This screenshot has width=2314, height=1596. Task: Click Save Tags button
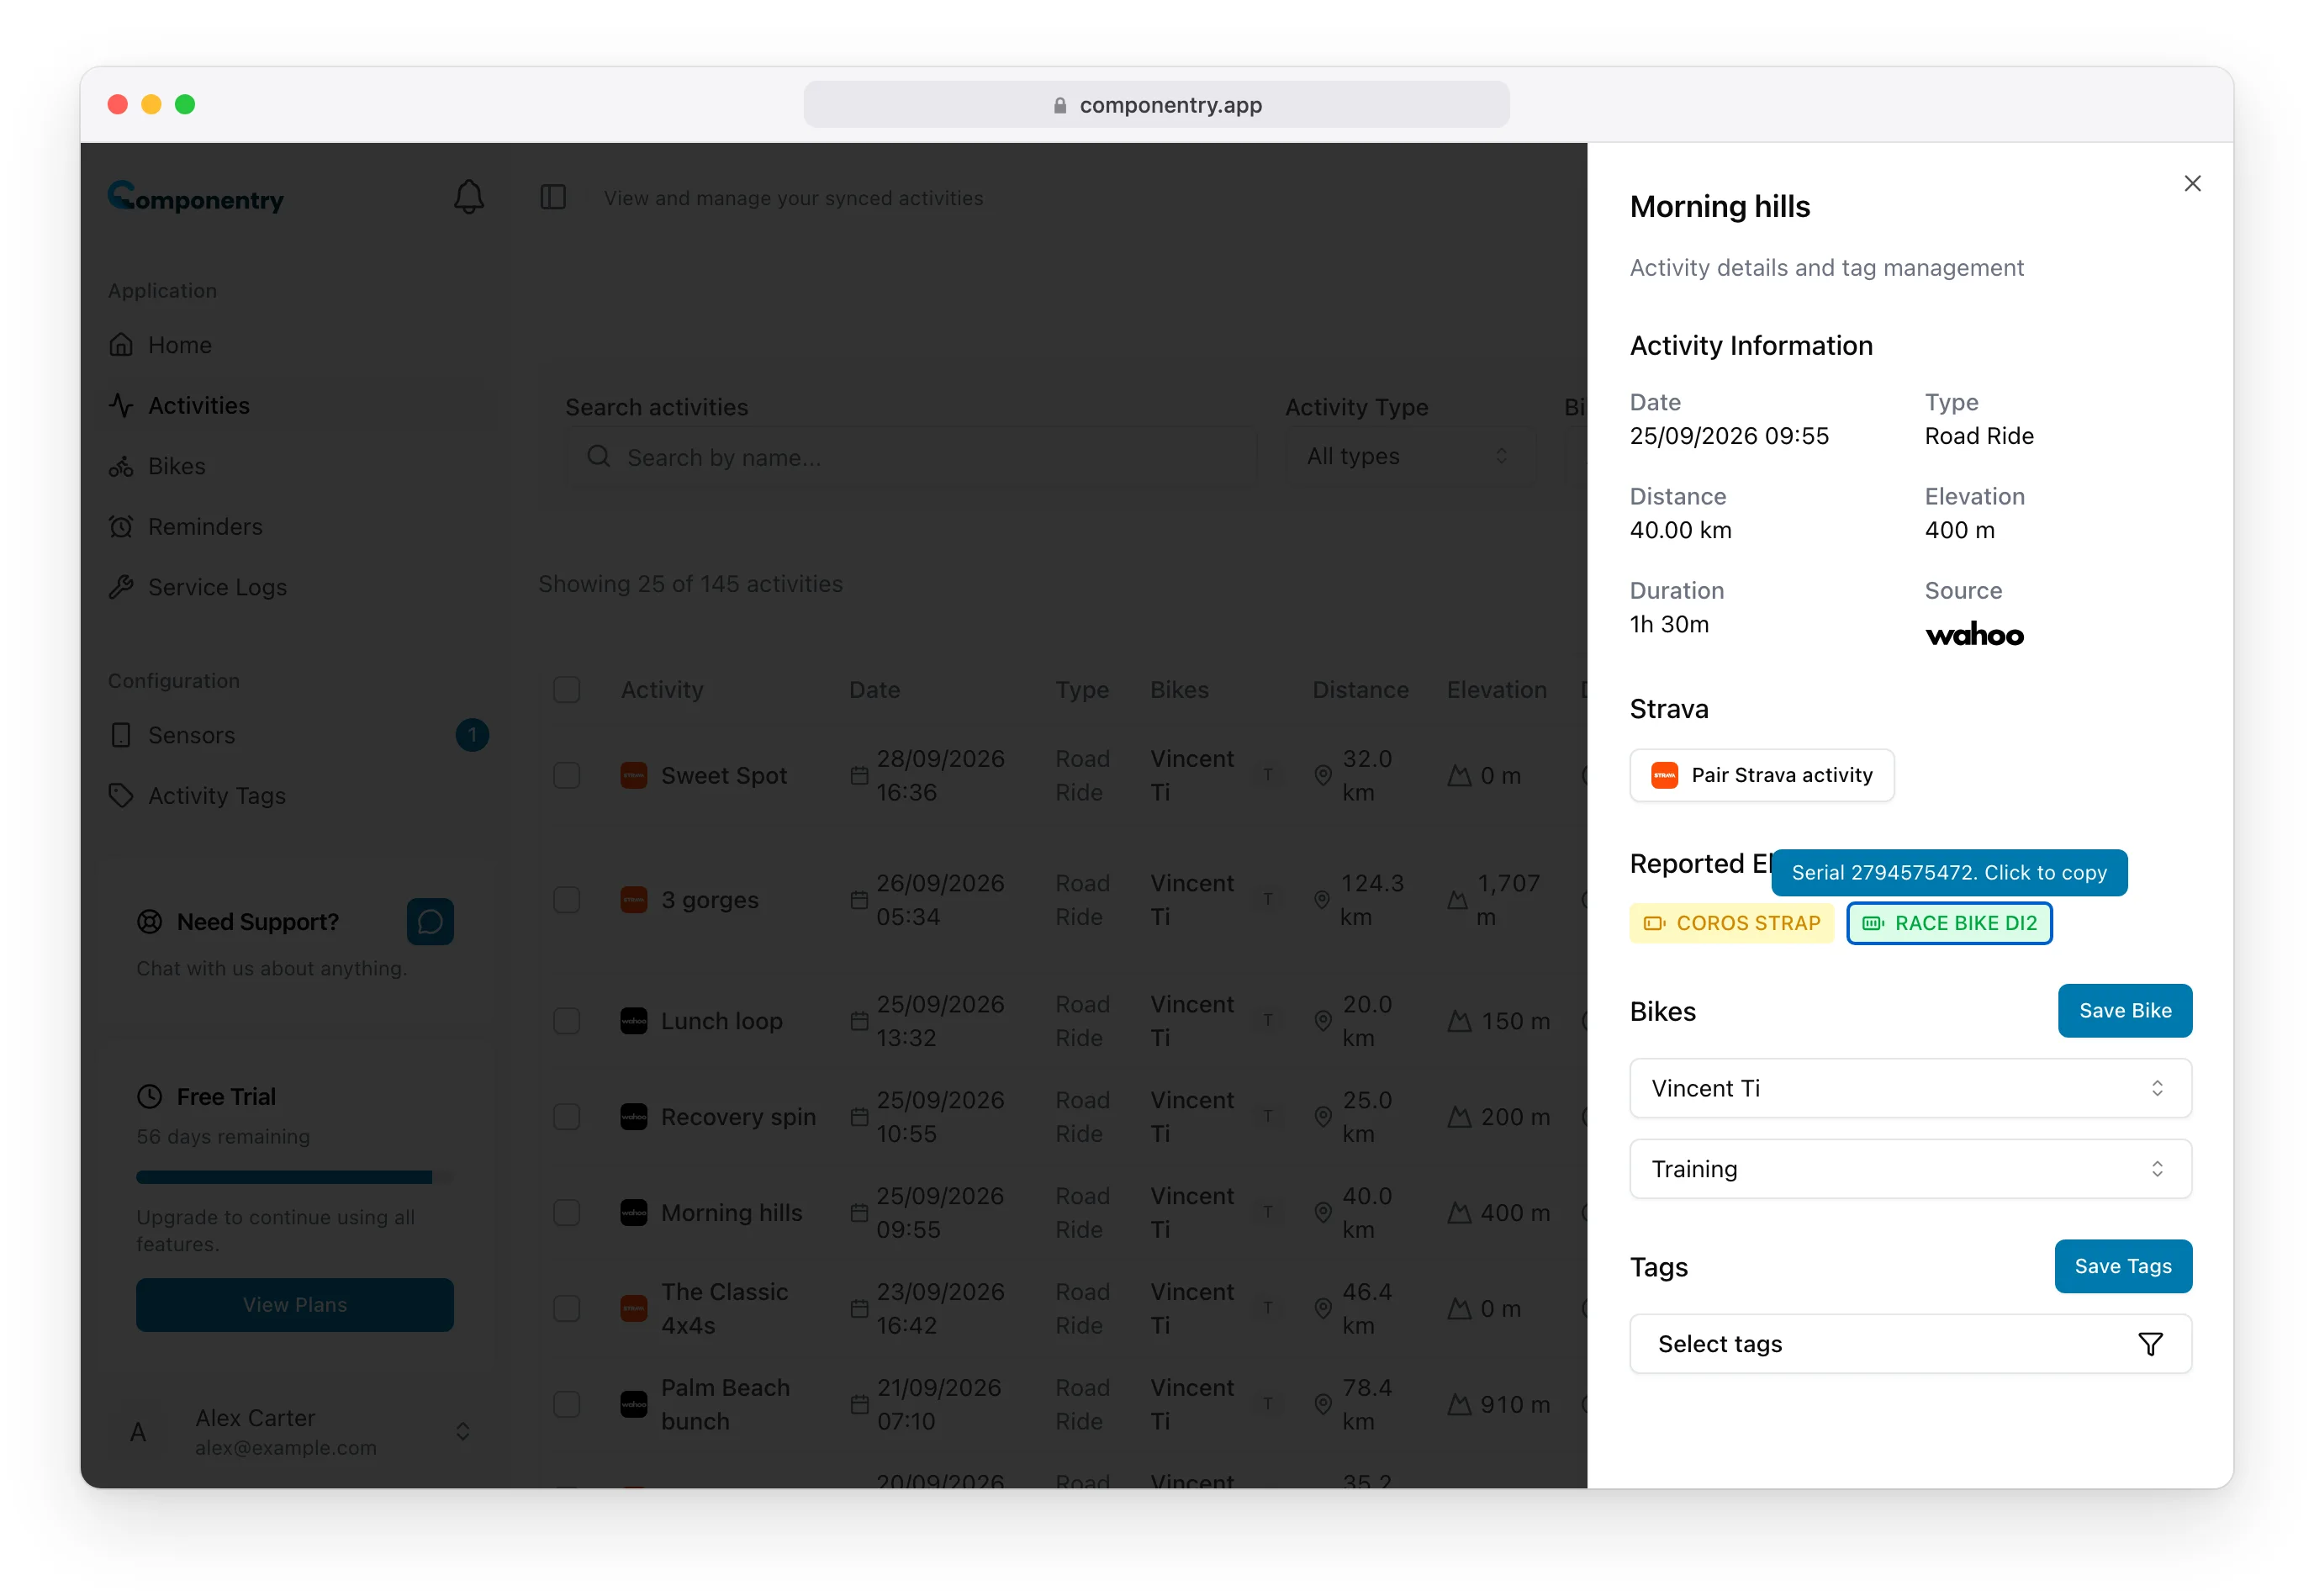click(x=2122, y=1267)
